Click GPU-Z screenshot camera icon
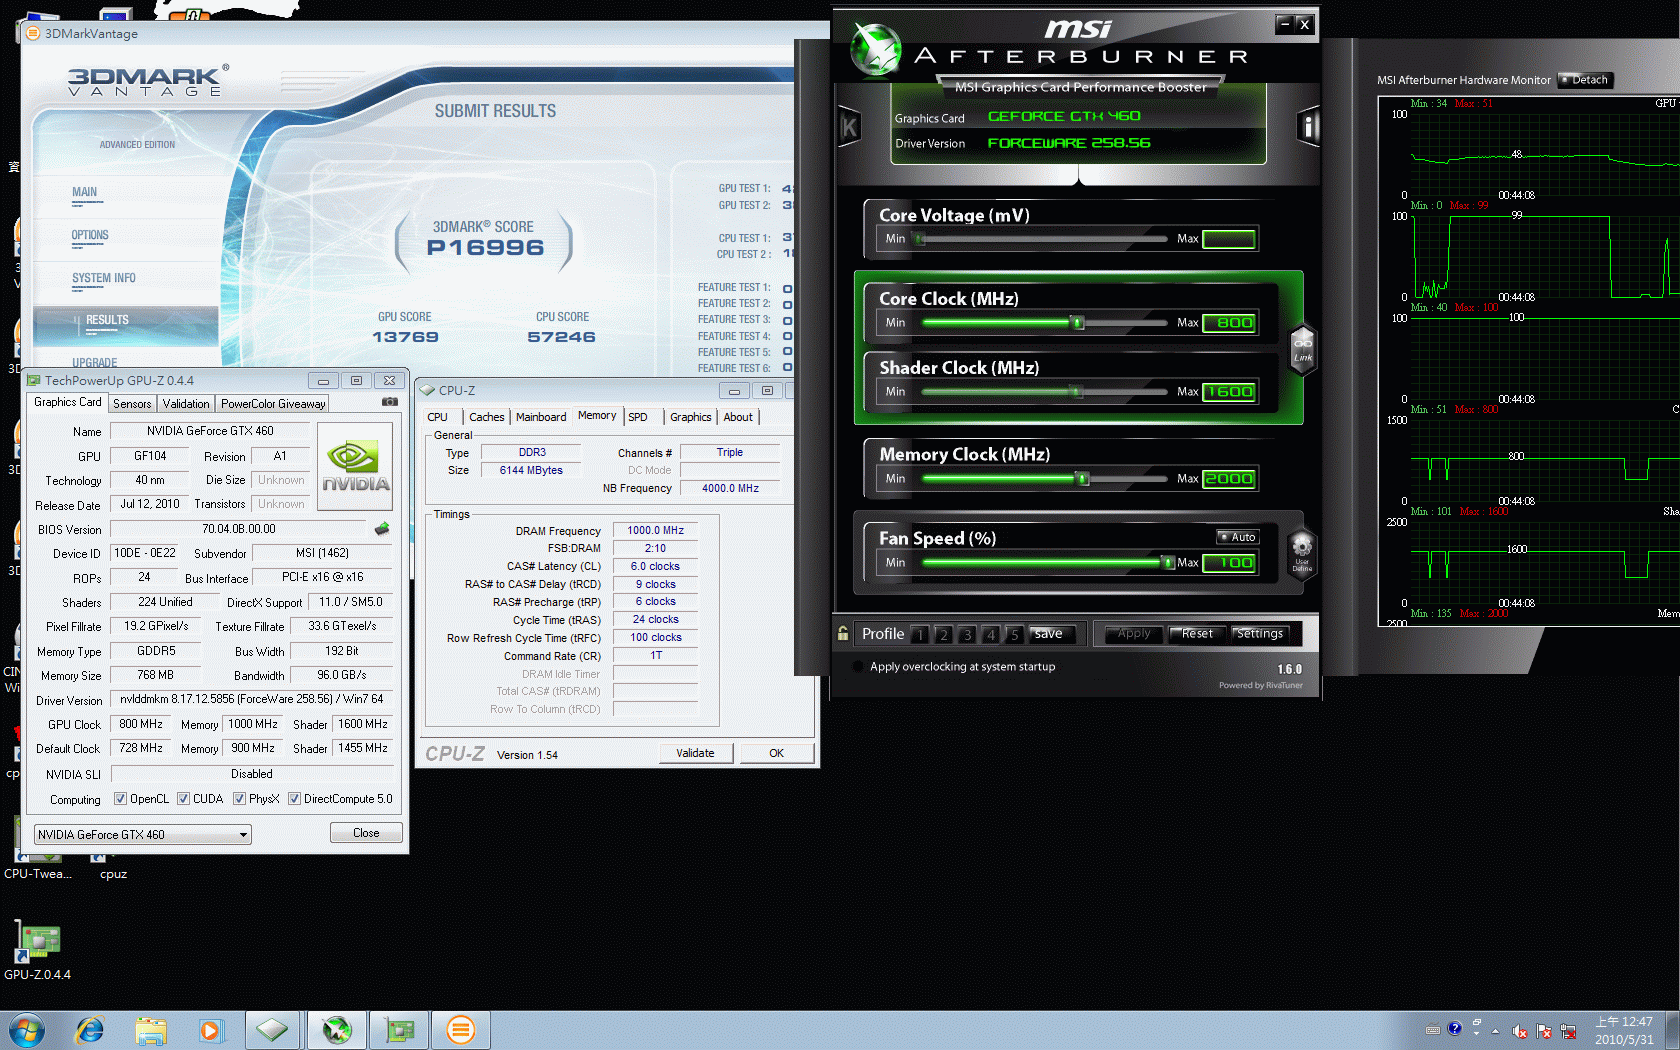Viewport: 1680px width, 1050px height. coord(390,402)
